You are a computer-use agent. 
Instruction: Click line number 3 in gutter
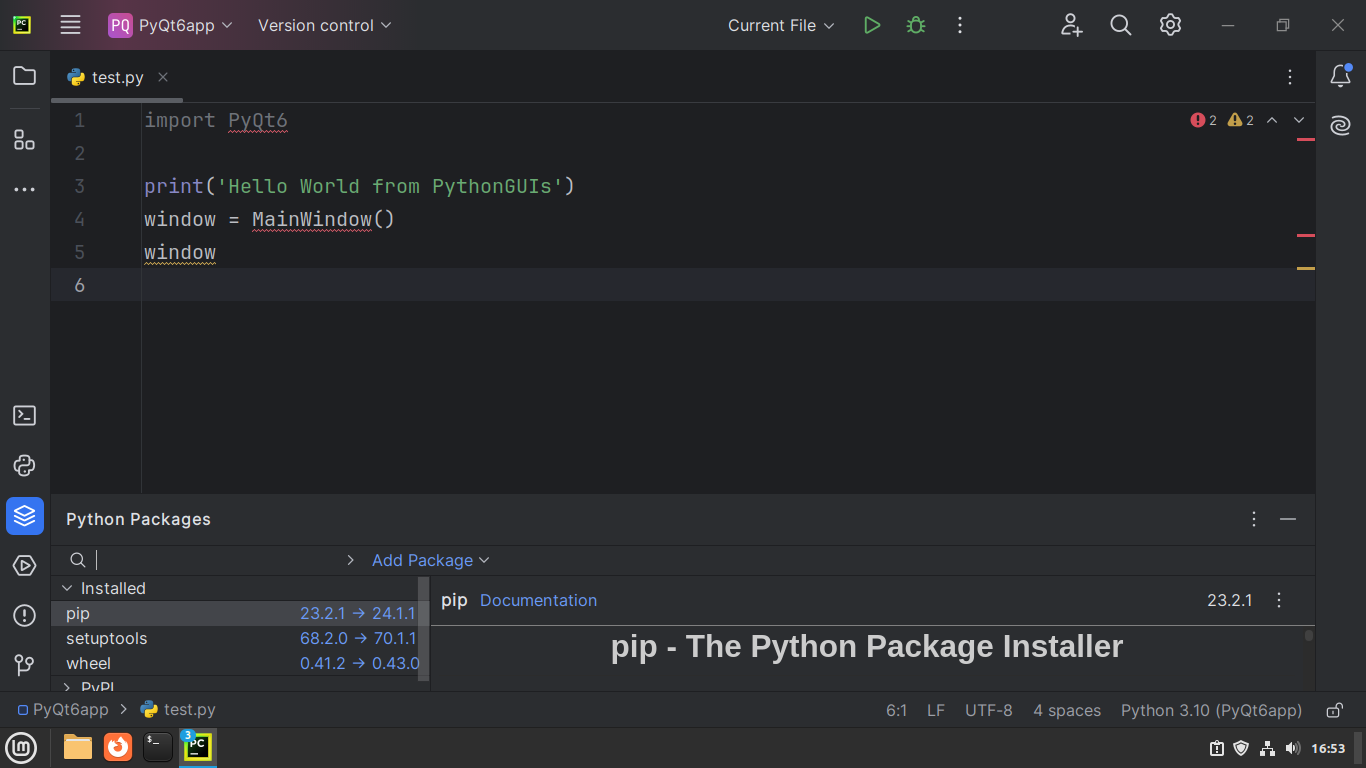click(x=79, y=186)
